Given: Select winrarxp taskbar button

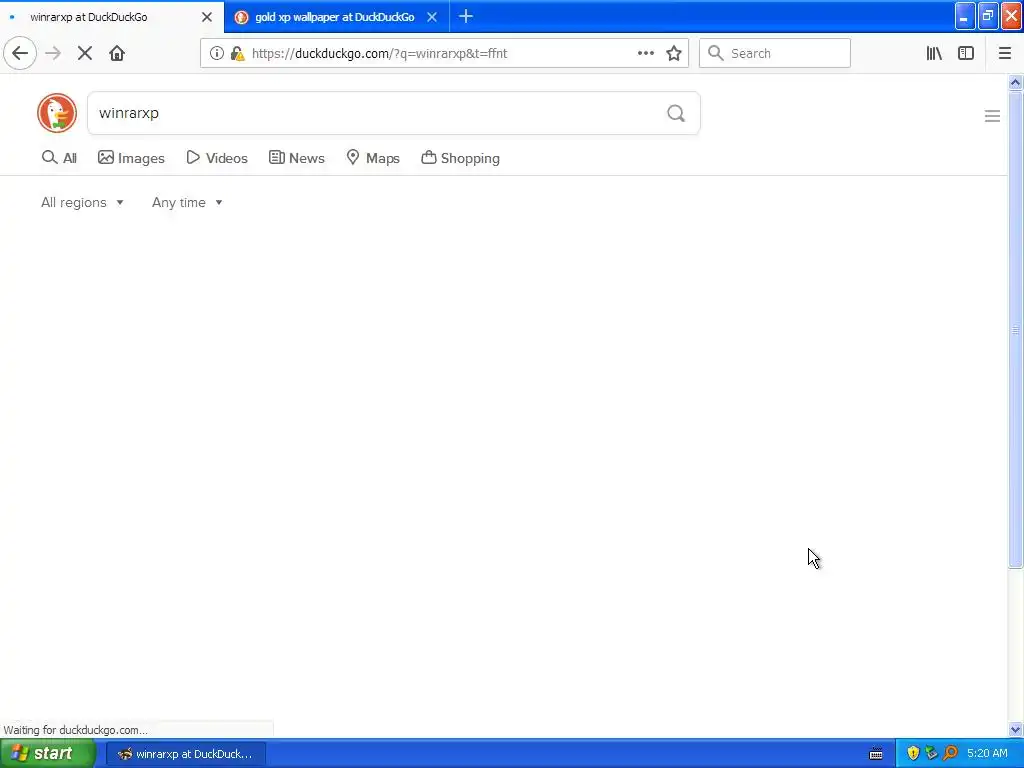Looking at the screenshot, I should (186, 754).
